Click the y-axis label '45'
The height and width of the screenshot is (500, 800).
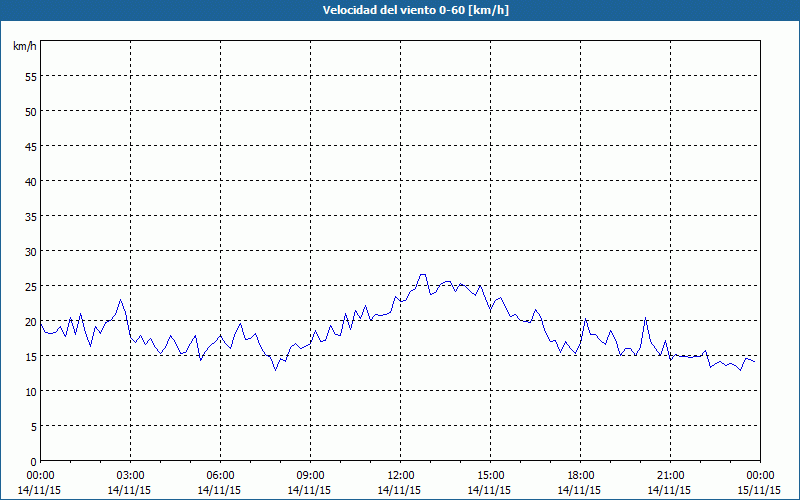(31, 146)
